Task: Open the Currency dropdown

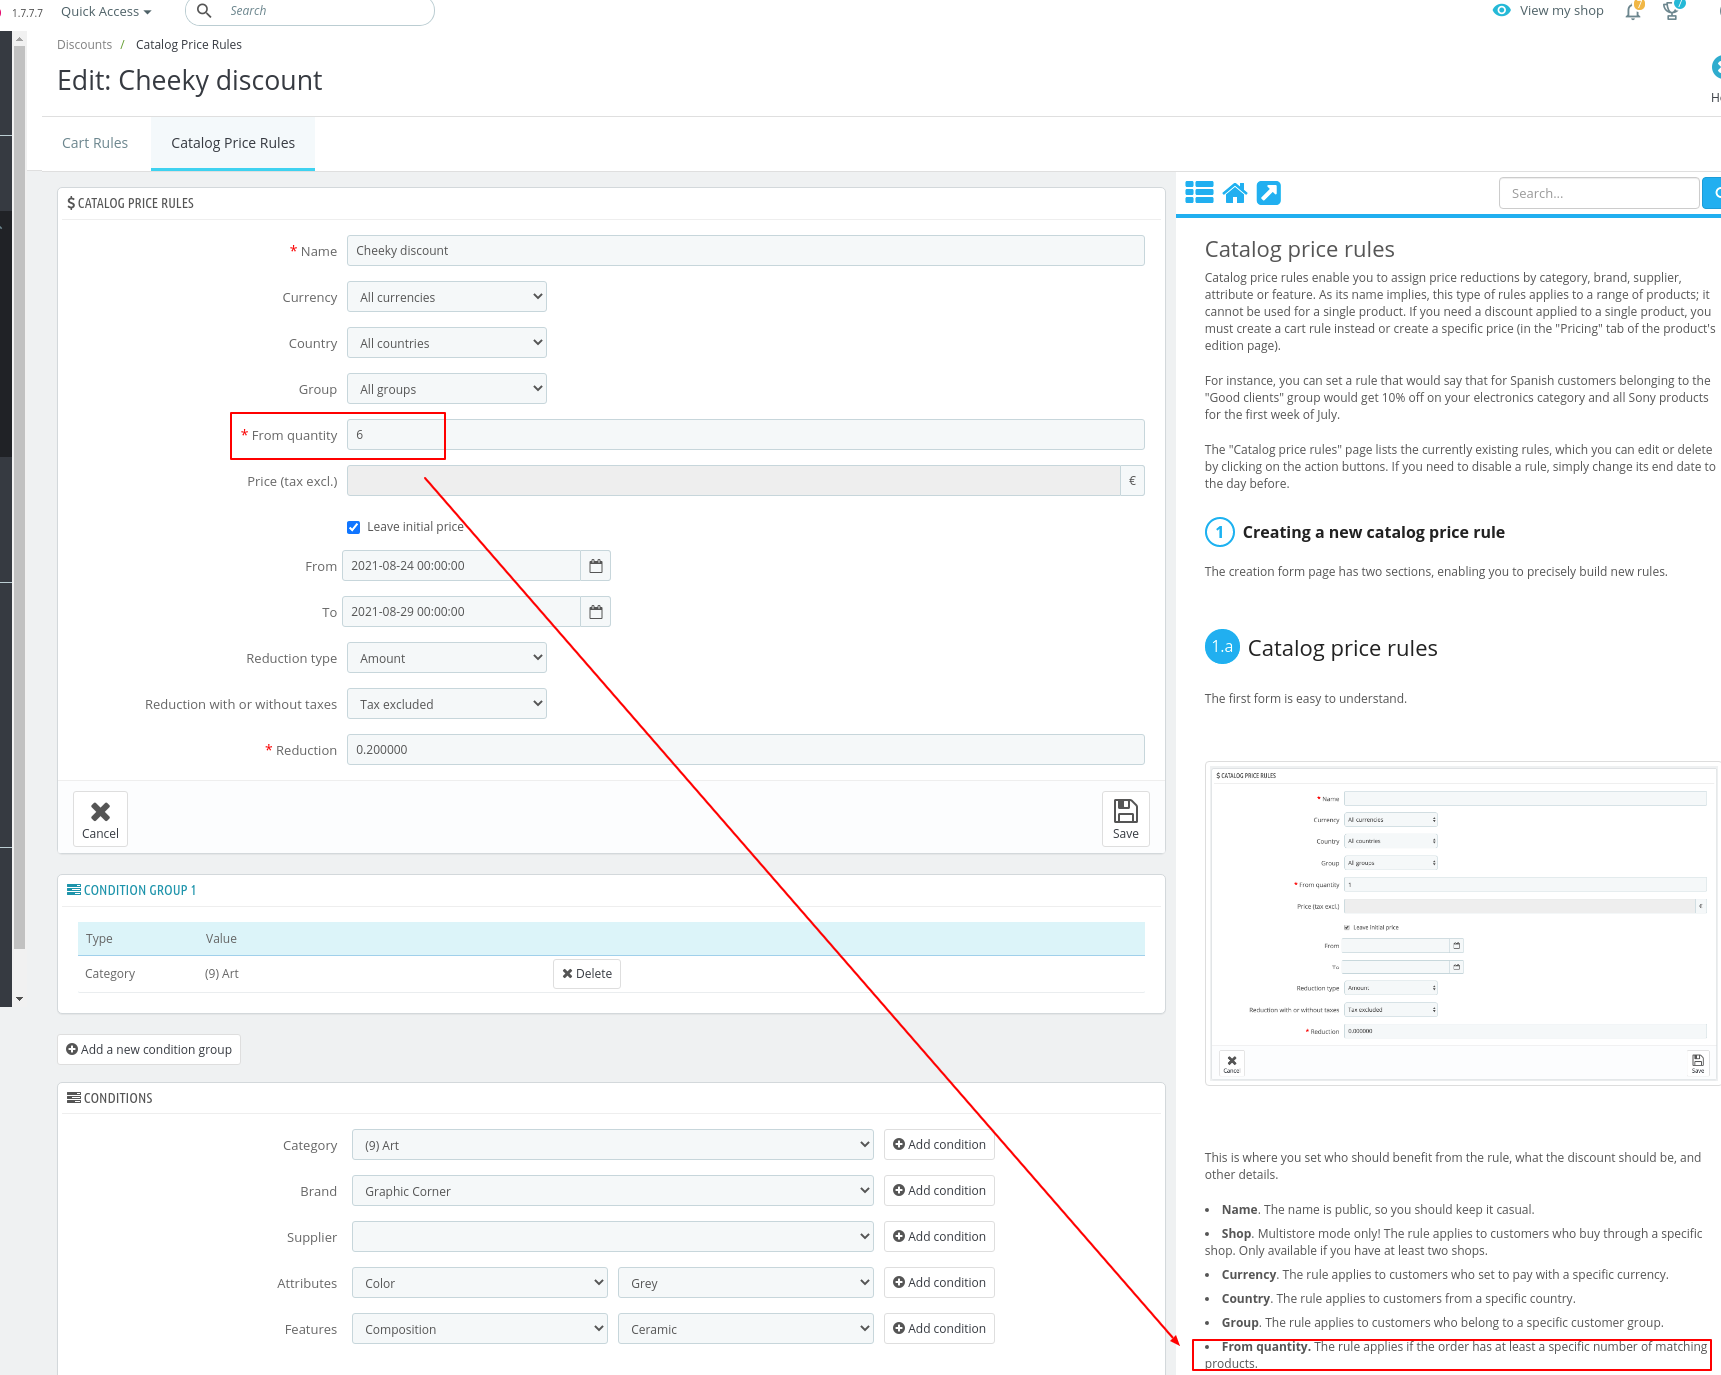Action: pos(446,296)
